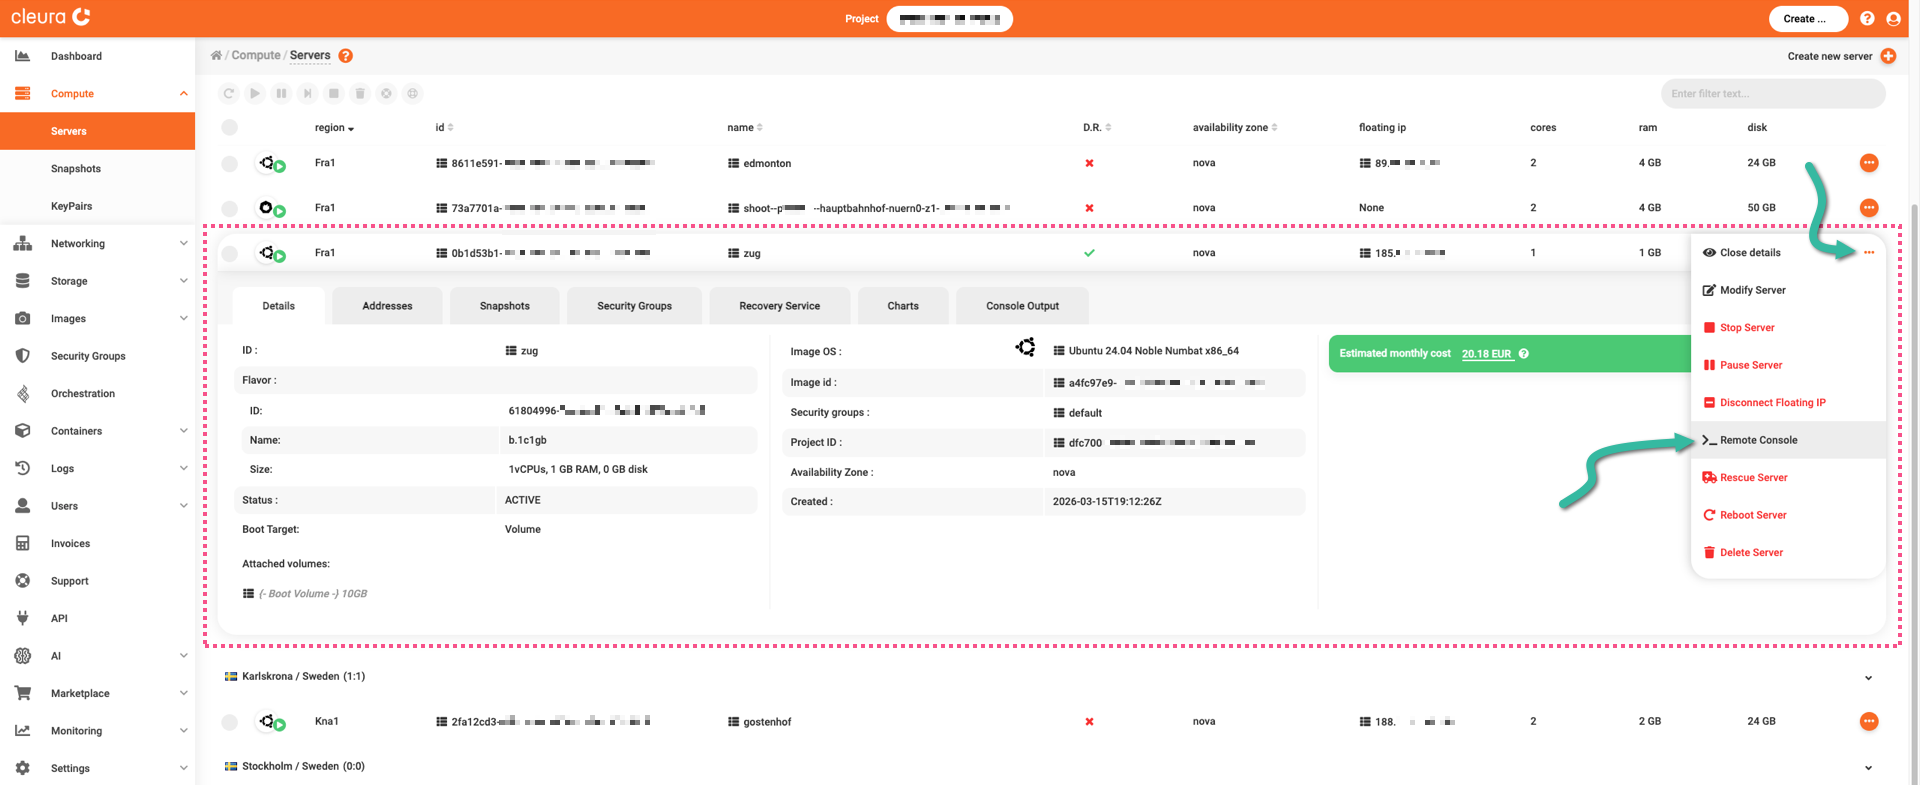Click the rescue lifebuoy icon in the servers toolbar
1920x785 pixels.
tap(386, 93)
